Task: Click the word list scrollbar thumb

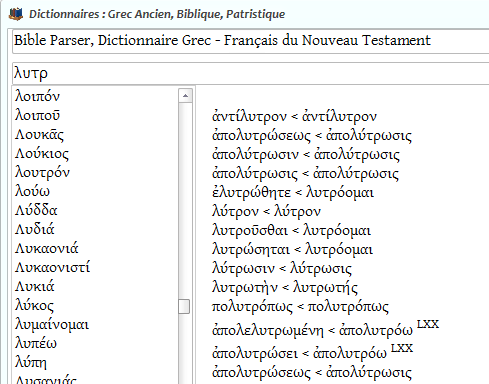Action: tap(184, 306)
